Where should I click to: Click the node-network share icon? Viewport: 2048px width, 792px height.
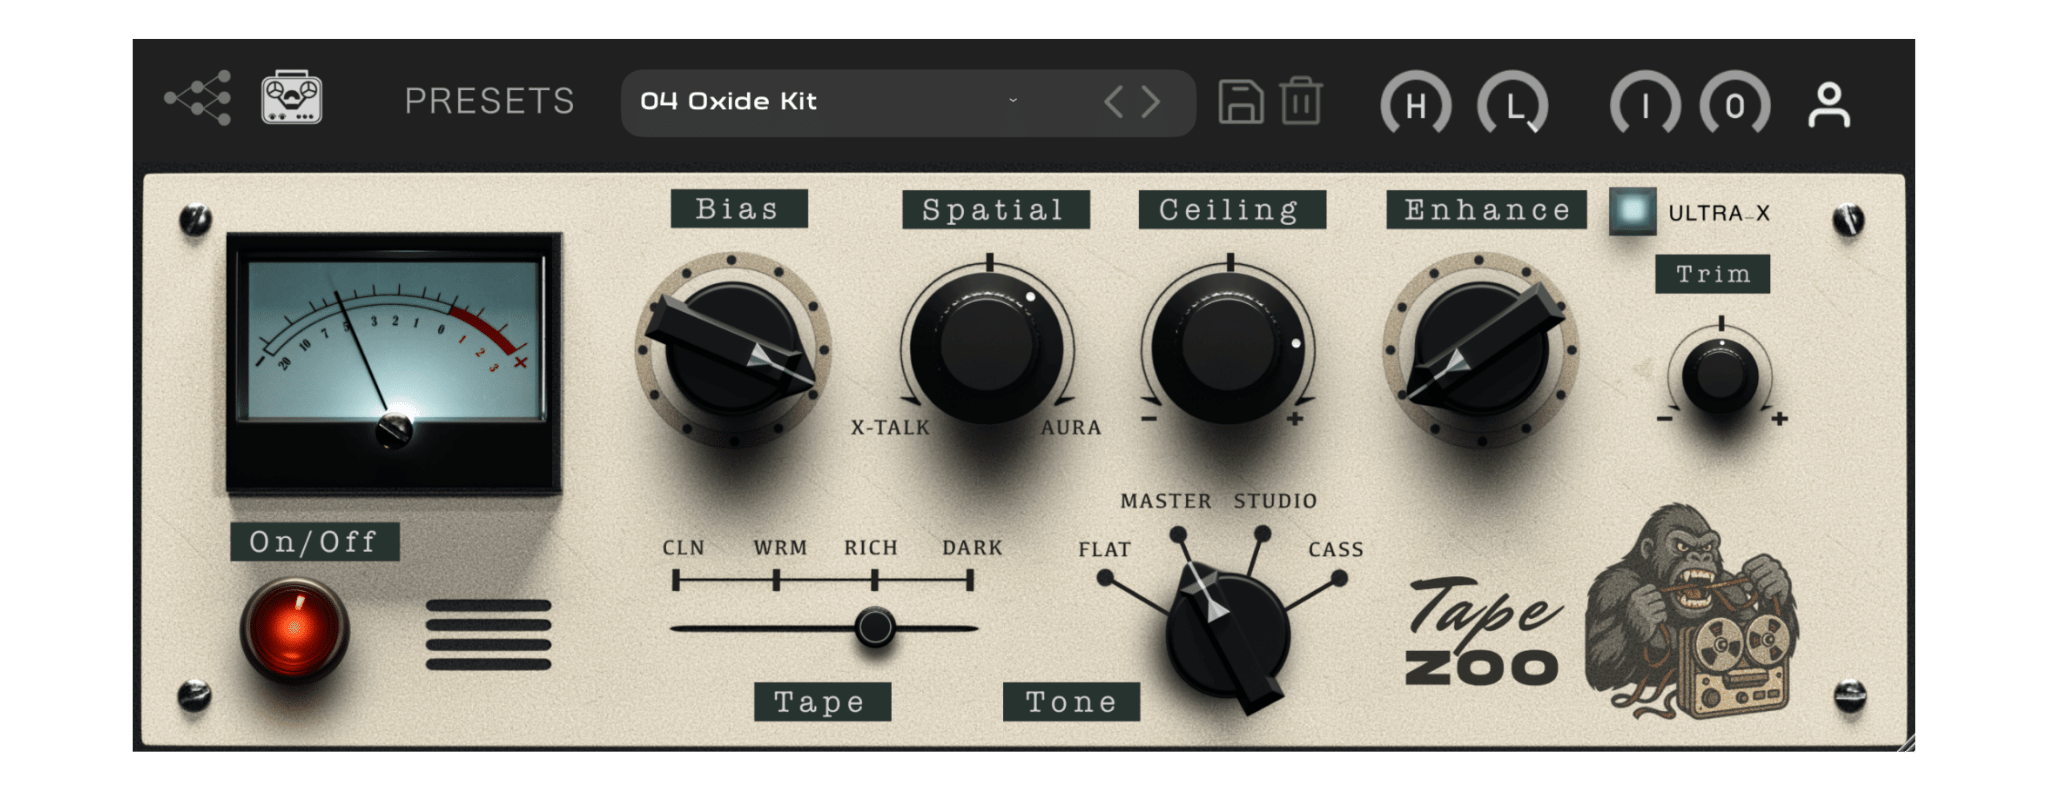[x=198, y=98]
